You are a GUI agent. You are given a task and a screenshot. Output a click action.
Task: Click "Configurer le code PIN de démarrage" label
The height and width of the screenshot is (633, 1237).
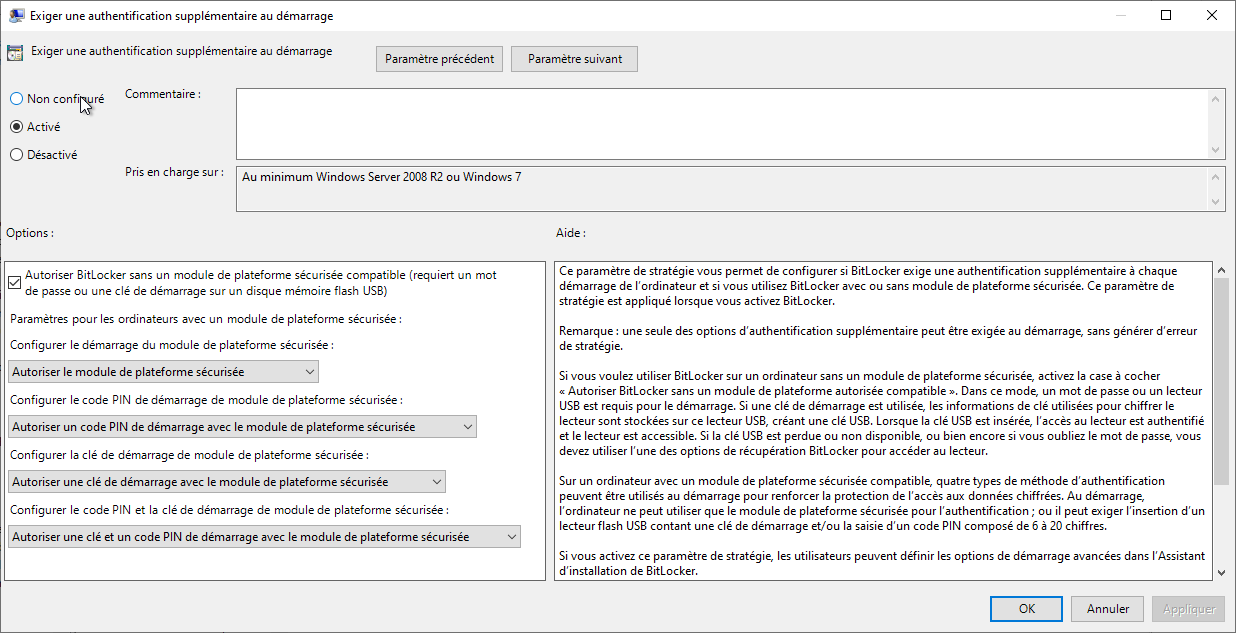click(x=206, y=400)
